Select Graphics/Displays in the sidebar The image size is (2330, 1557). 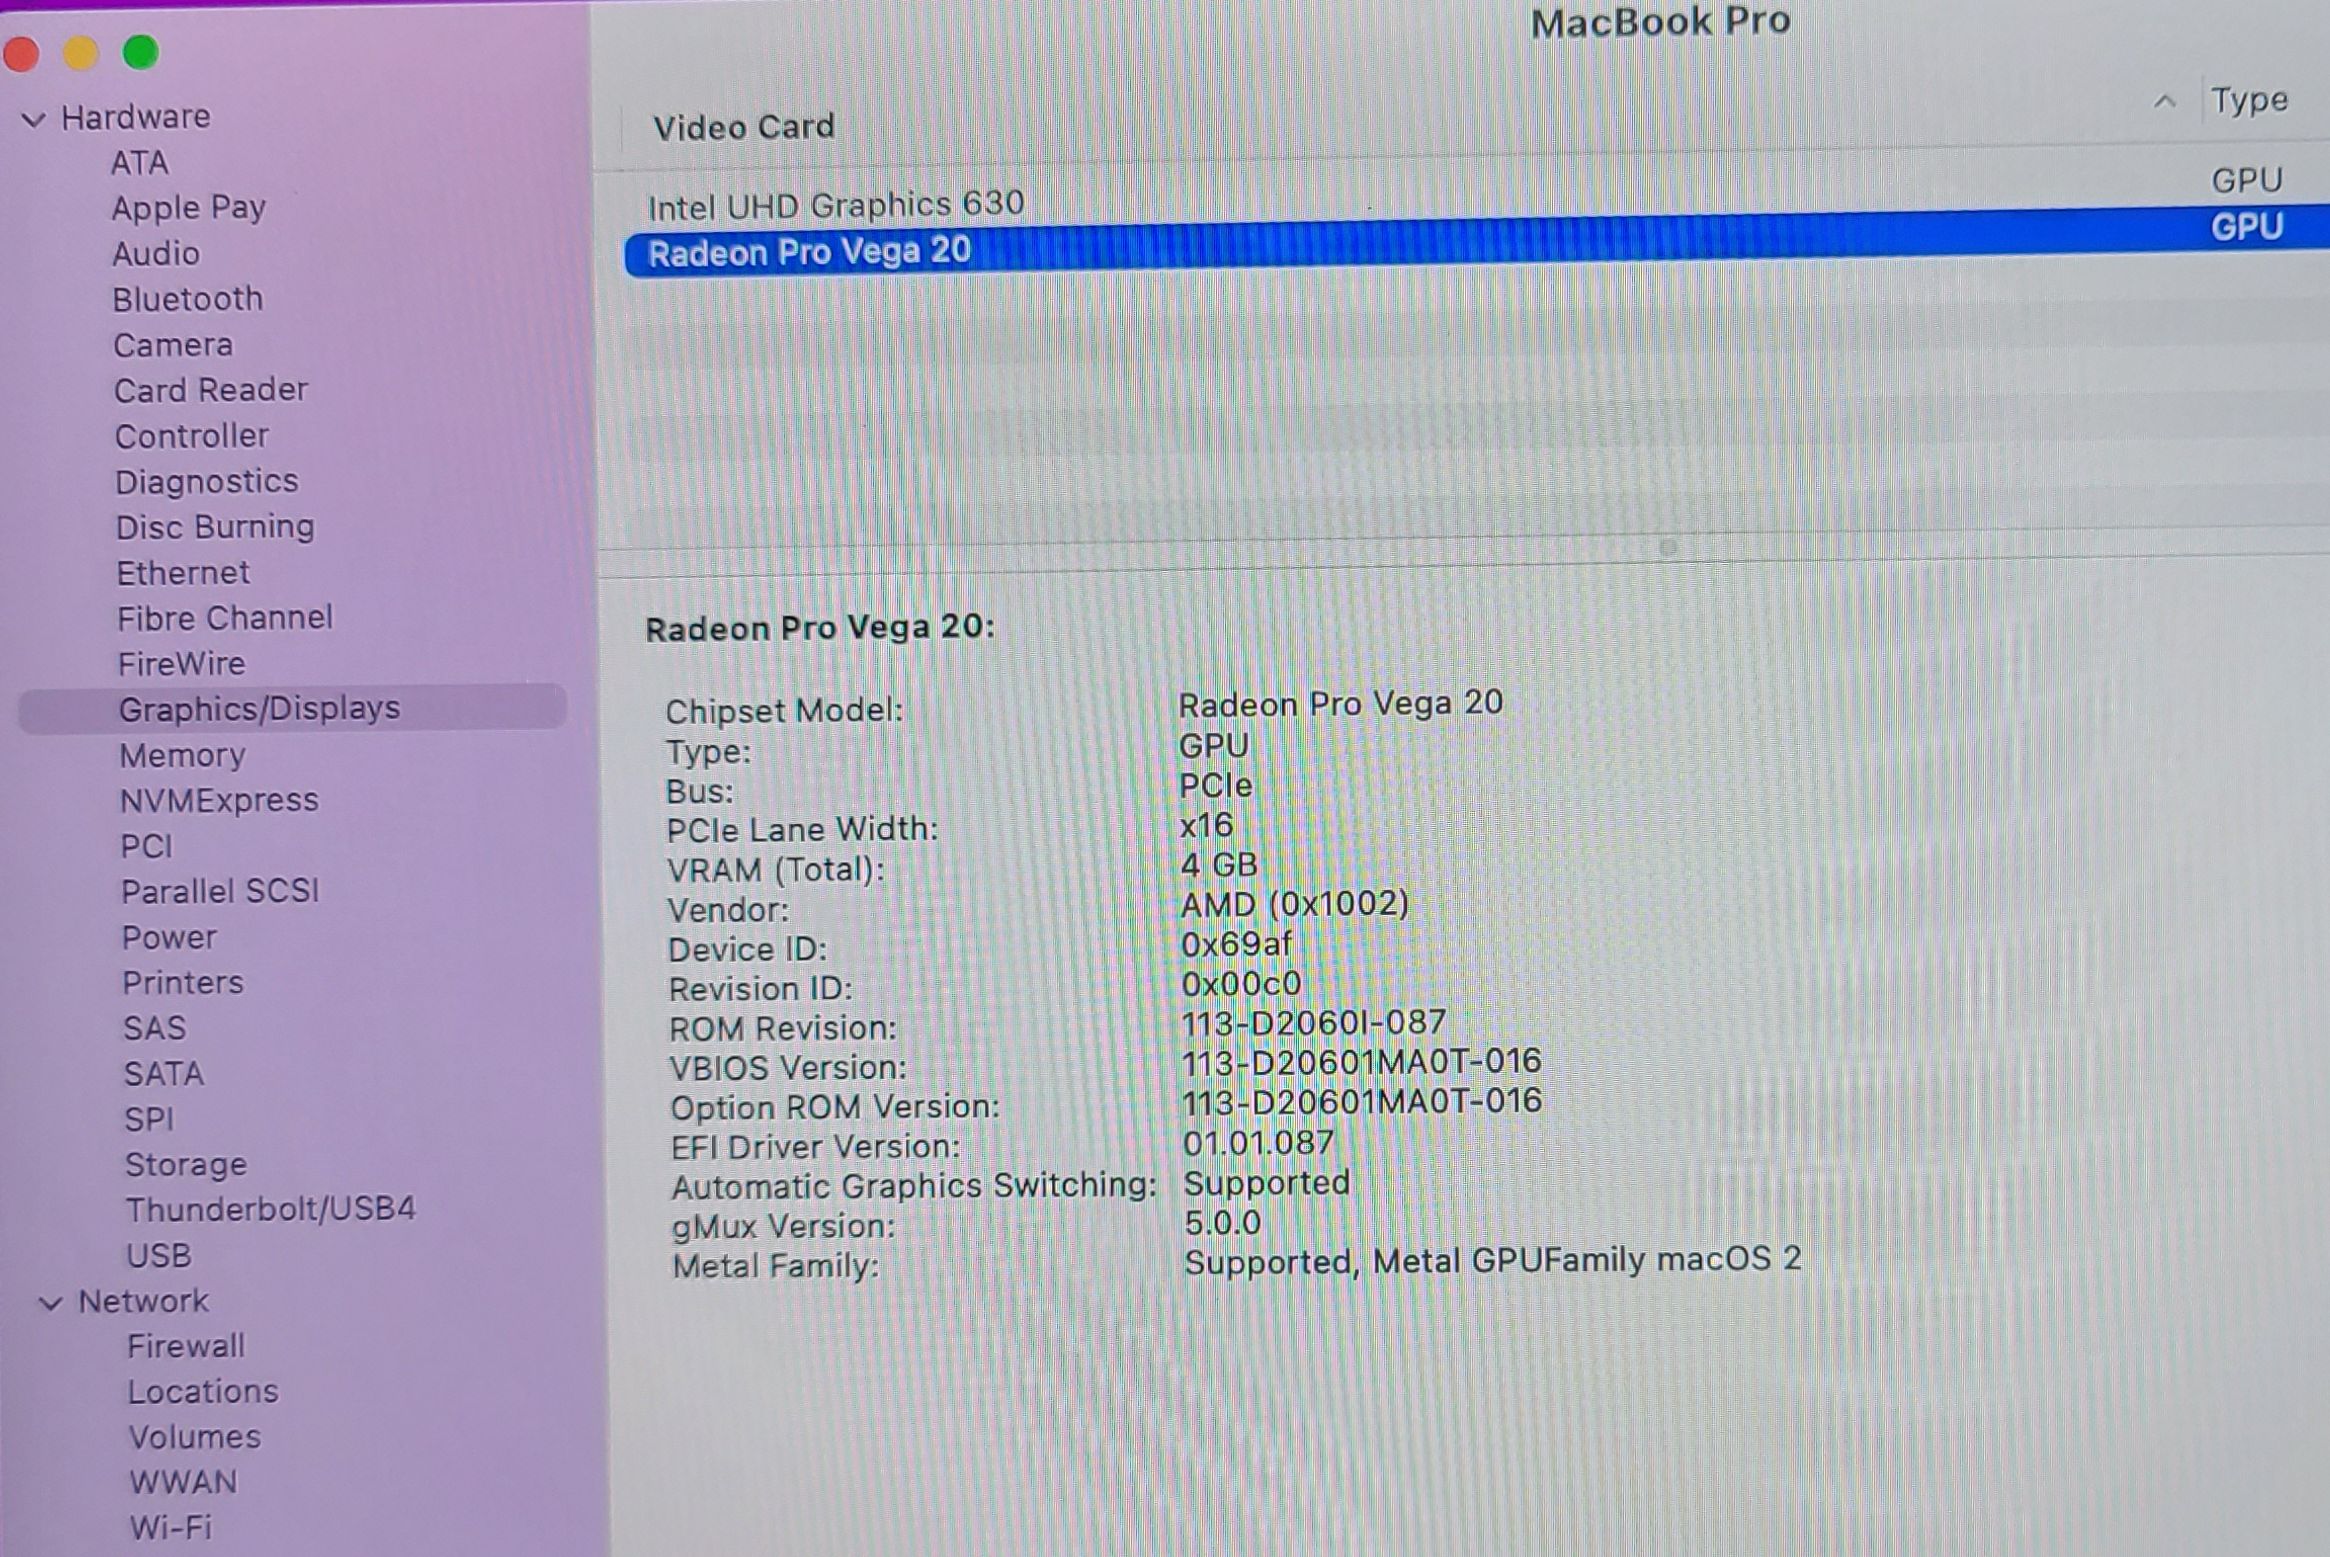pyautogui.click(x=259, y=709)
